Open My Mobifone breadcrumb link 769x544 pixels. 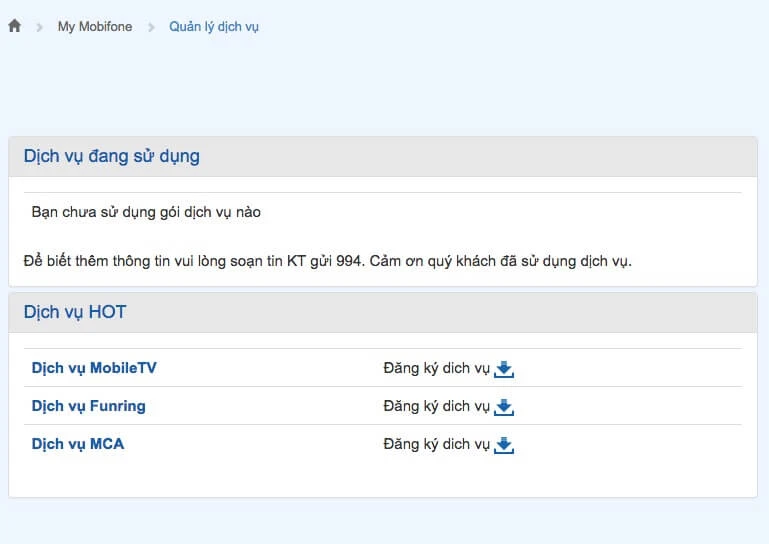point(96,27)
